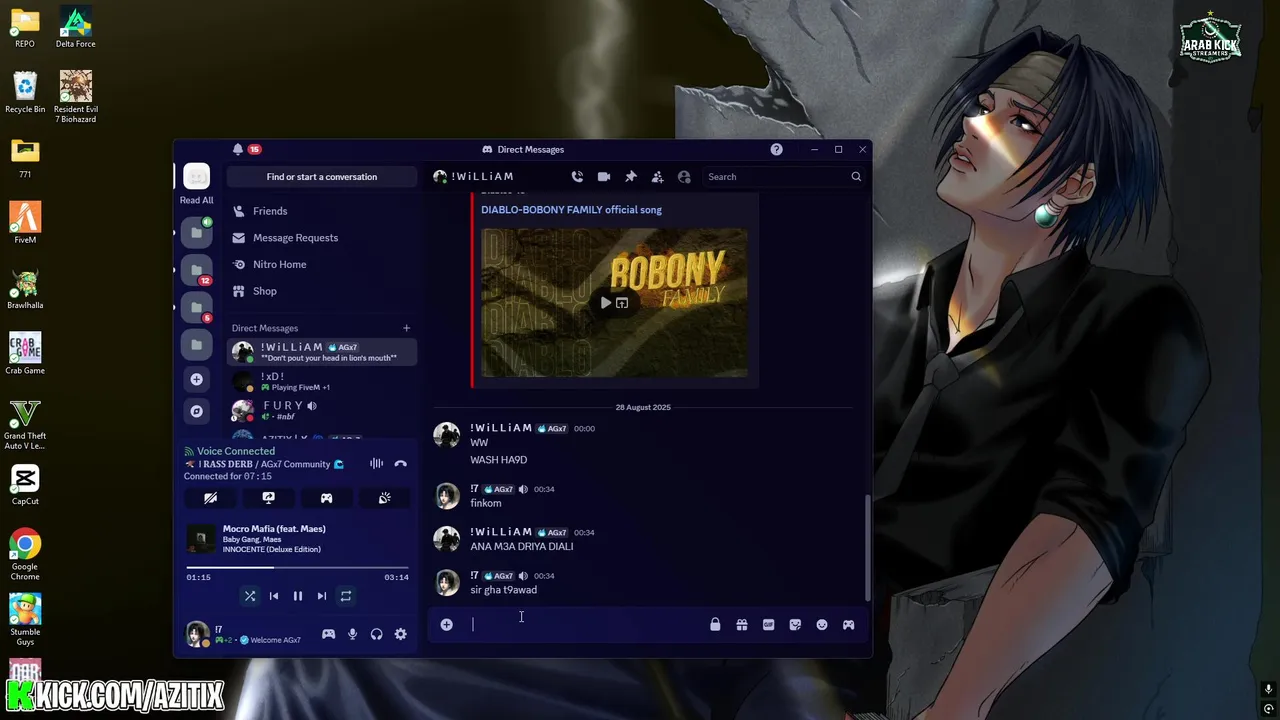Open the Friends tab

[322, 211]
